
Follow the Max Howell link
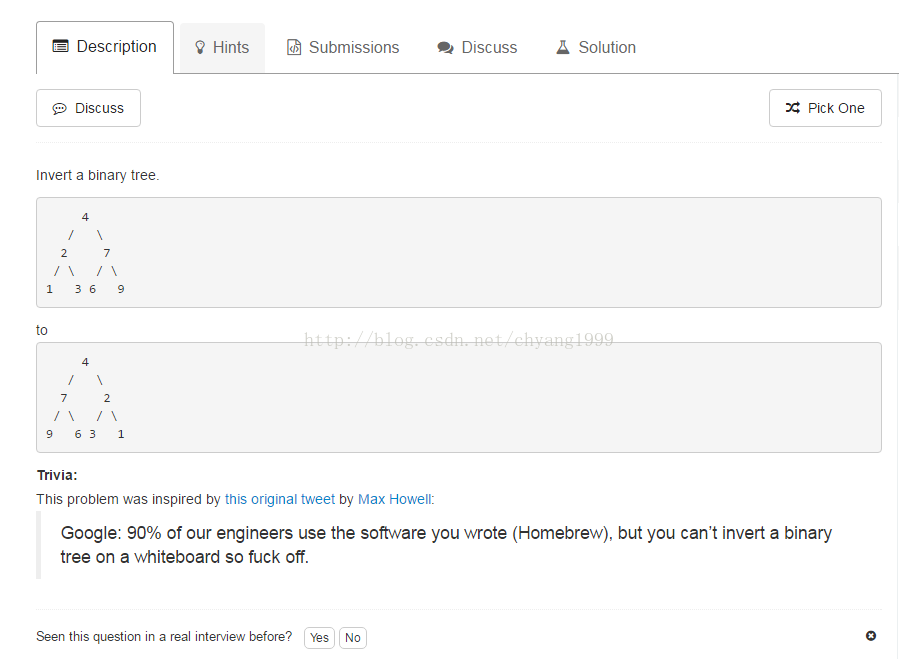pos(394,499)
